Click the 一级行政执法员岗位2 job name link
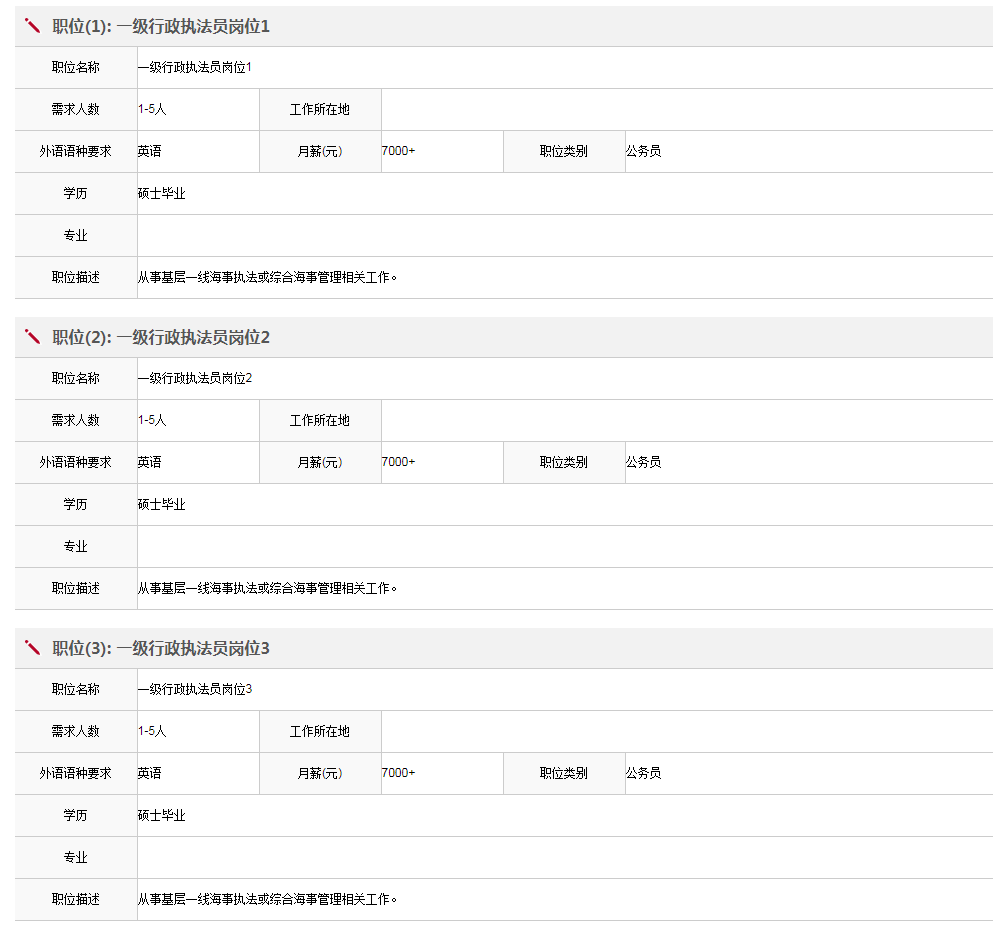997x925 pixels. point(192,378)
